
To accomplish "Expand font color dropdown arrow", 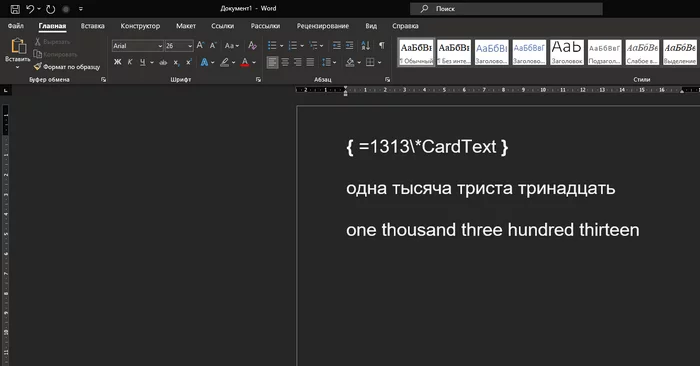I will (x=254, y=62).
